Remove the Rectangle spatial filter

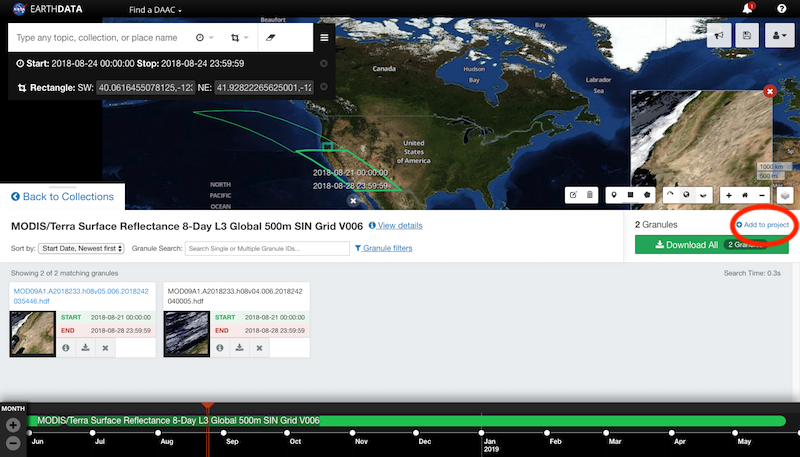(x=323, y=87)
